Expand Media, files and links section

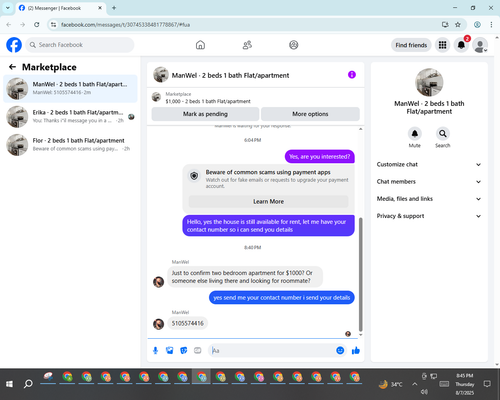[429, 199]
